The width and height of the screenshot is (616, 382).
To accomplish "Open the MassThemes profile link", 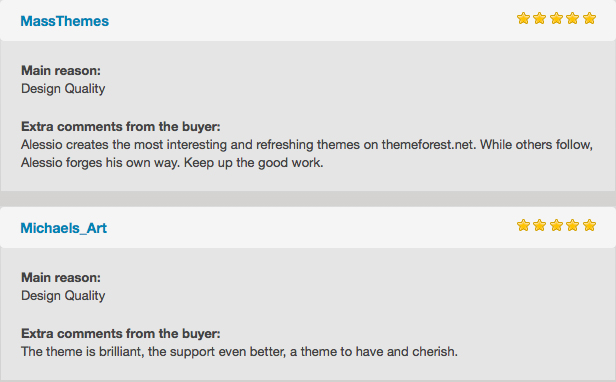I will [64, 21].
